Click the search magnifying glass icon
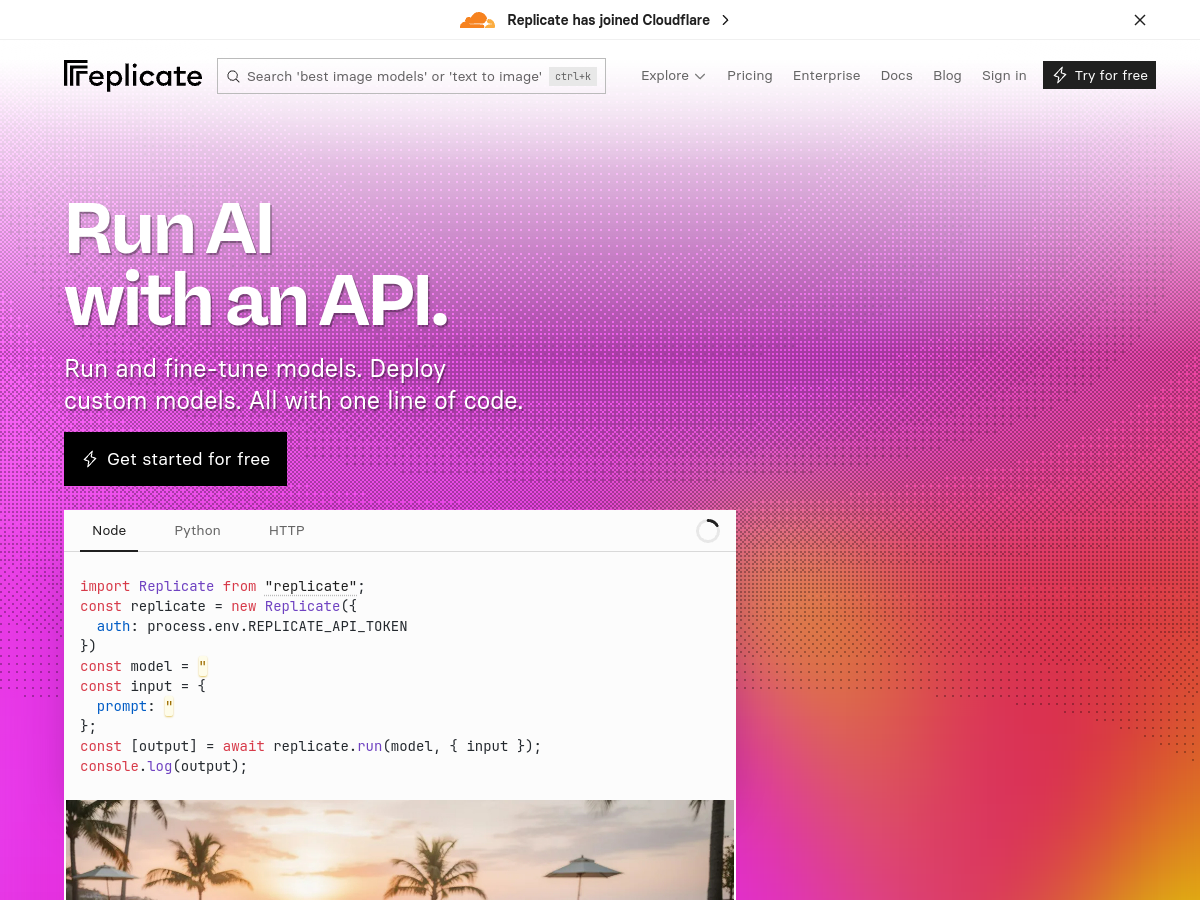 click(x=233, y=76)
